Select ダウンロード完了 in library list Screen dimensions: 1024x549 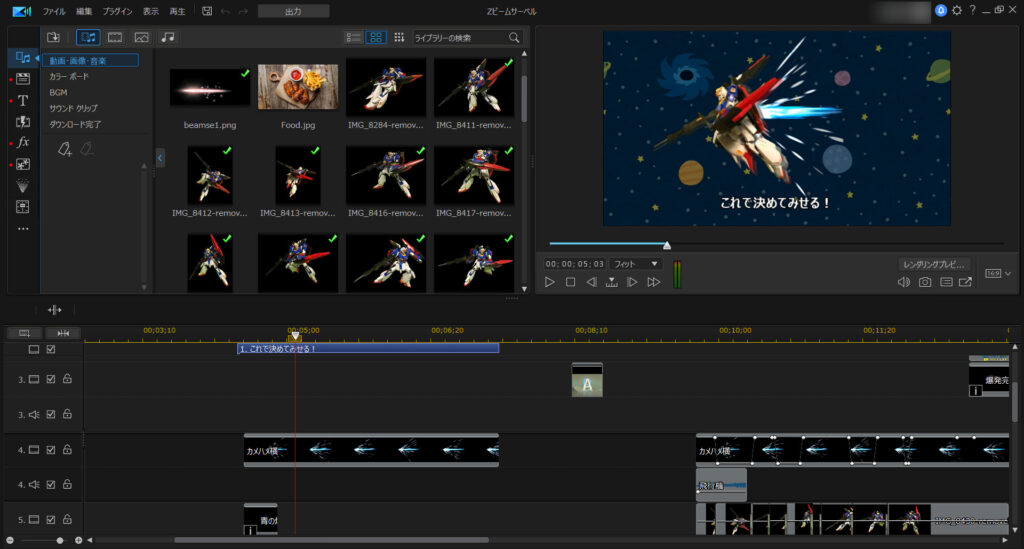coord(75,124)
